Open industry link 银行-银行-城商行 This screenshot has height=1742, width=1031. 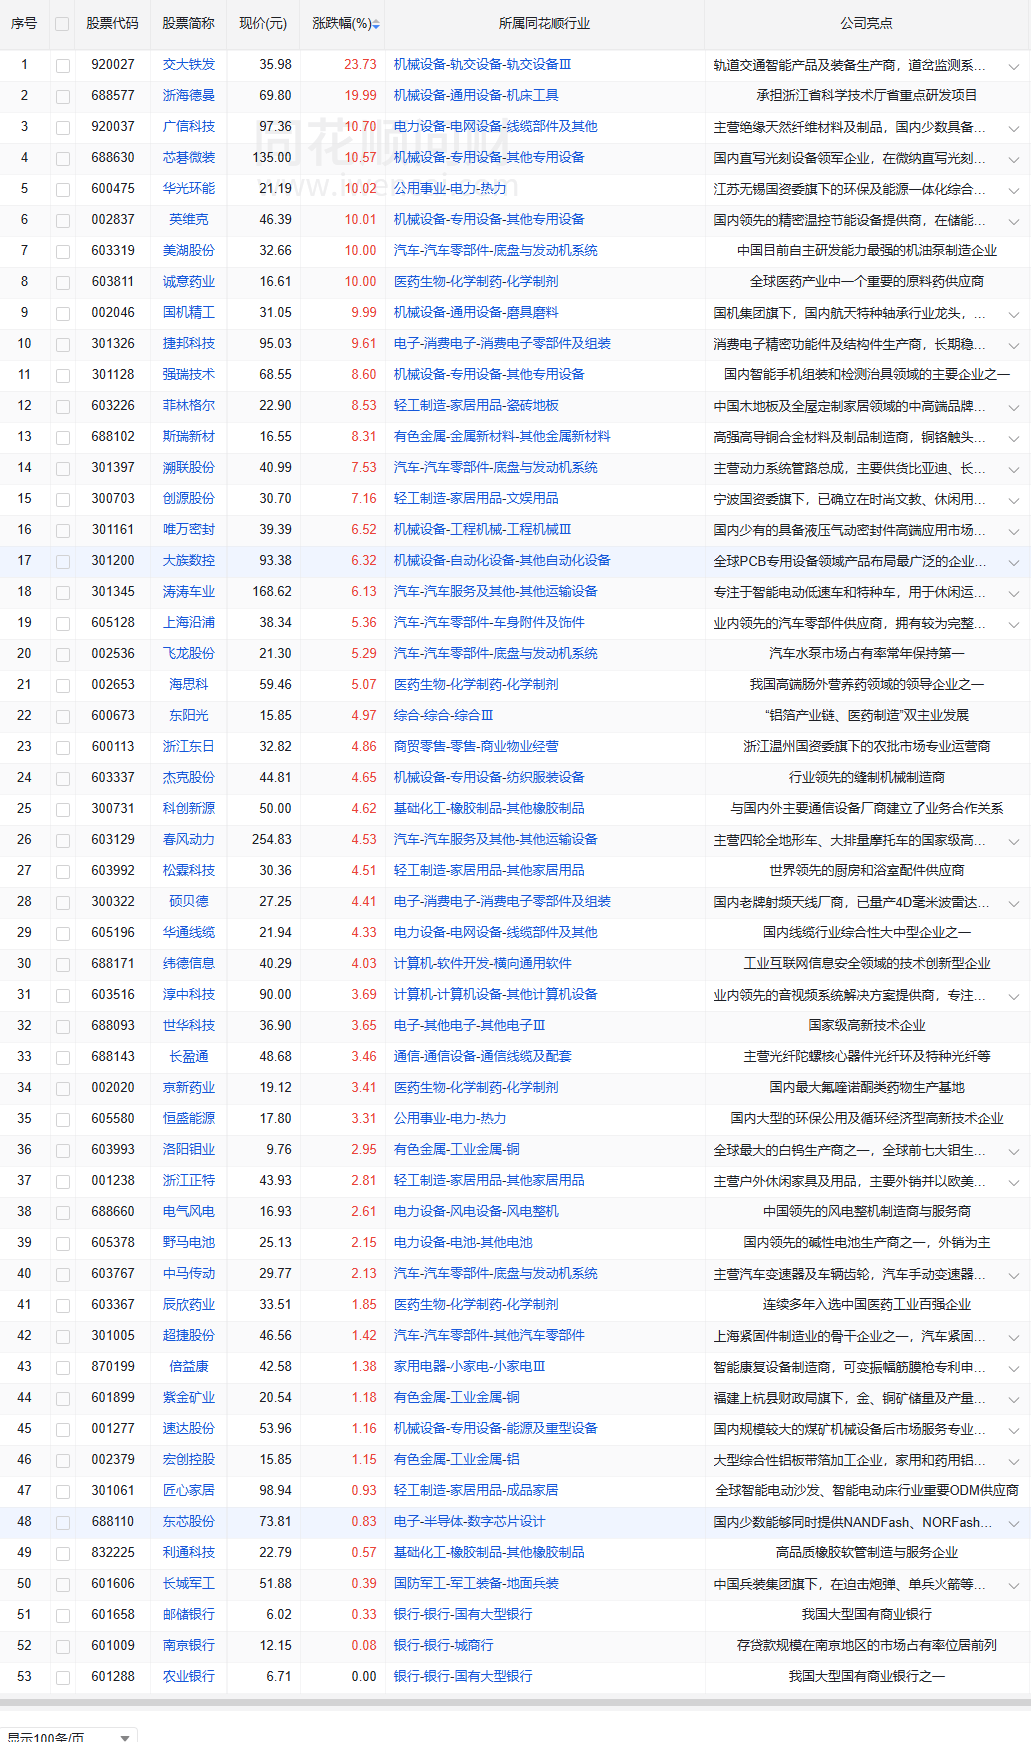(443, 1645)
